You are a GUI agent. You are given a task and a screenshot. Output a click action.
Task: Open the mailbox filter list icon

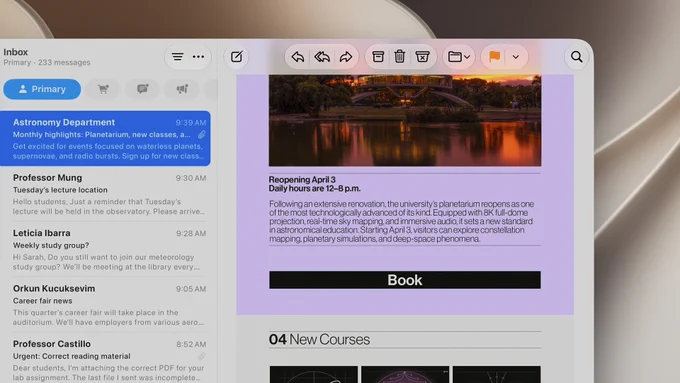(x=177, y=57)
